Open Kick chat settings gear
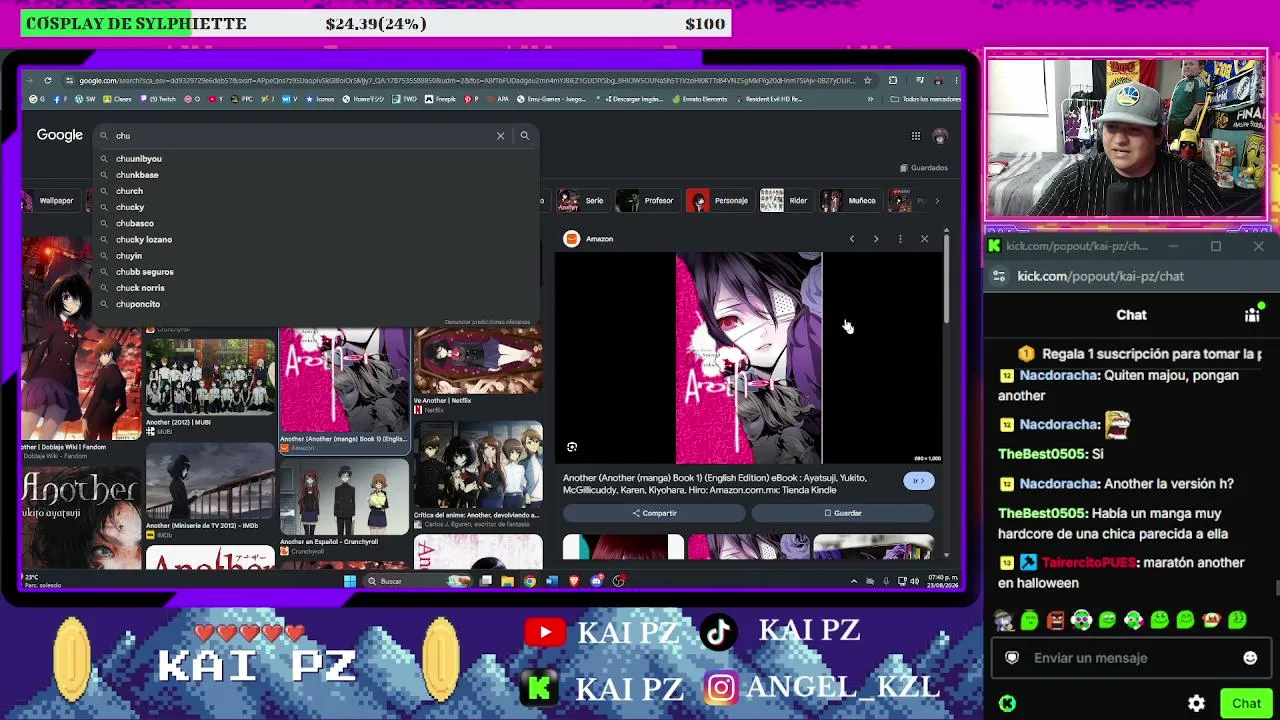Screen dimensions: 1280x720 1196,703
